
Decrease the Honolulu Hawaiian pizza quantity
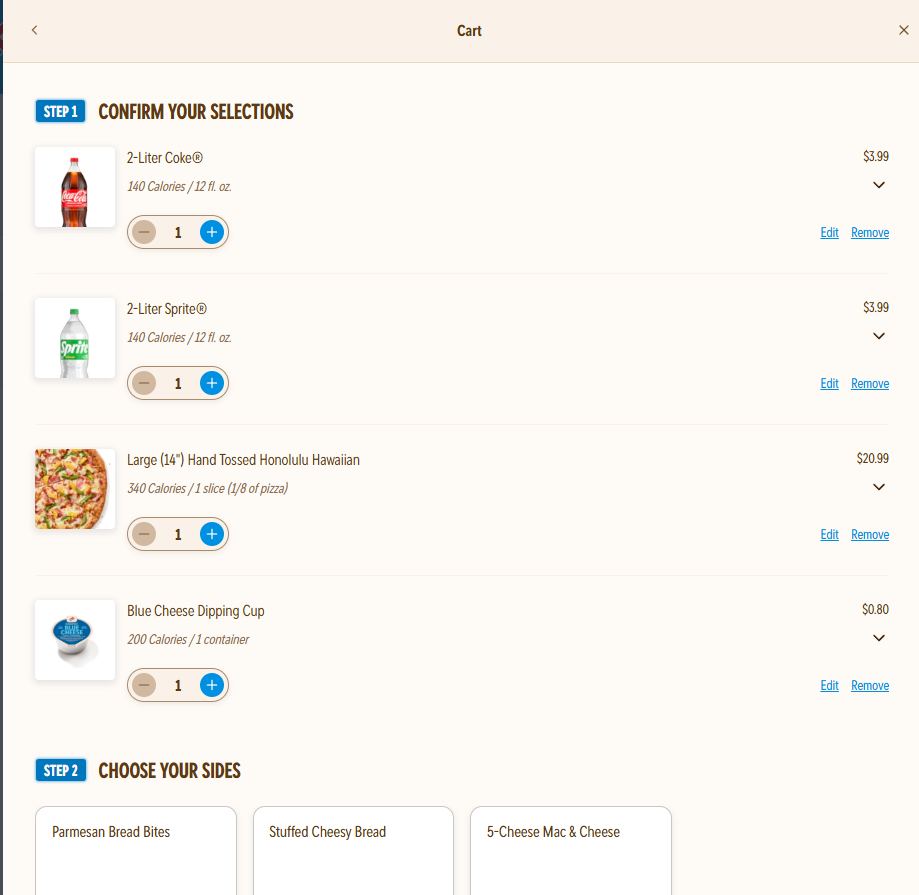(145, 534)
